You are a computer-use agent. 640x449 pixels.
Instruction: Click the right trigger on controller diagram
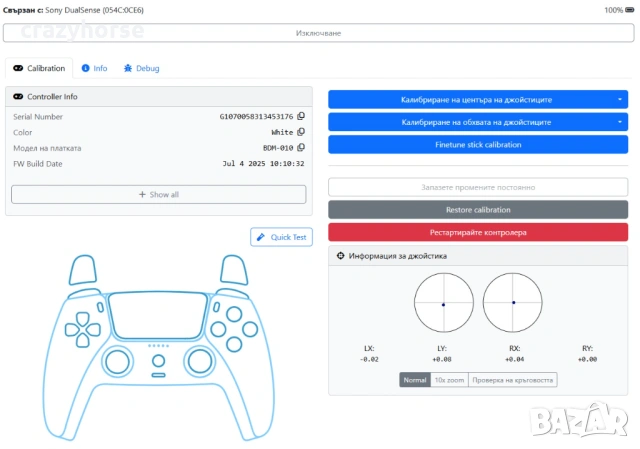[x=234, y=270]
